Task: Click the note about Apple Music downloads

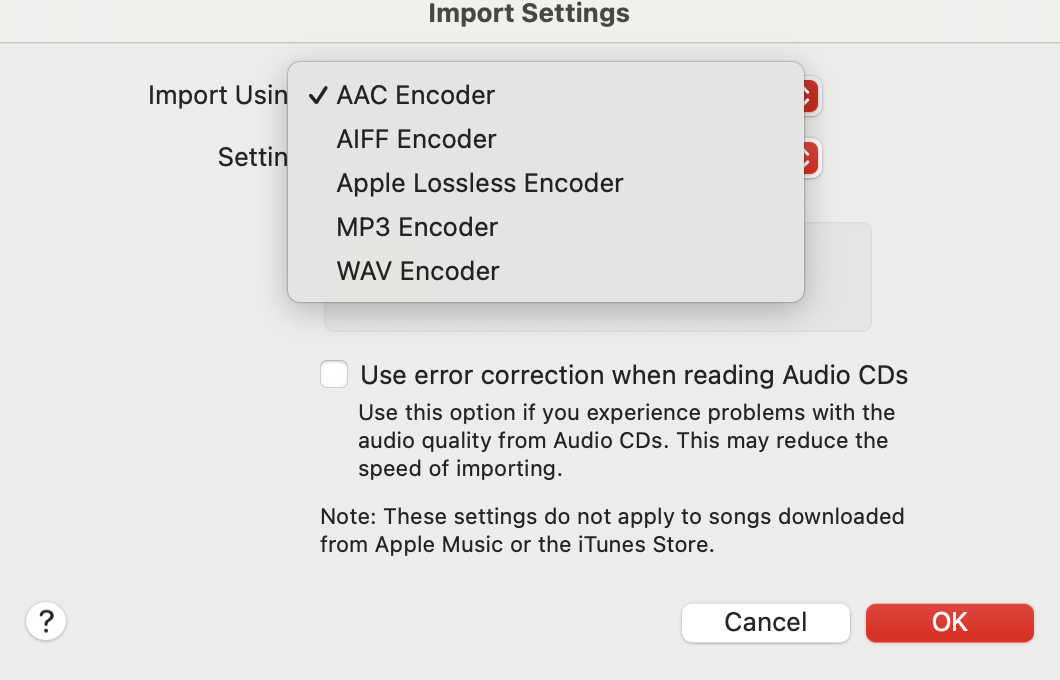Action: click(x=611, y=530)
